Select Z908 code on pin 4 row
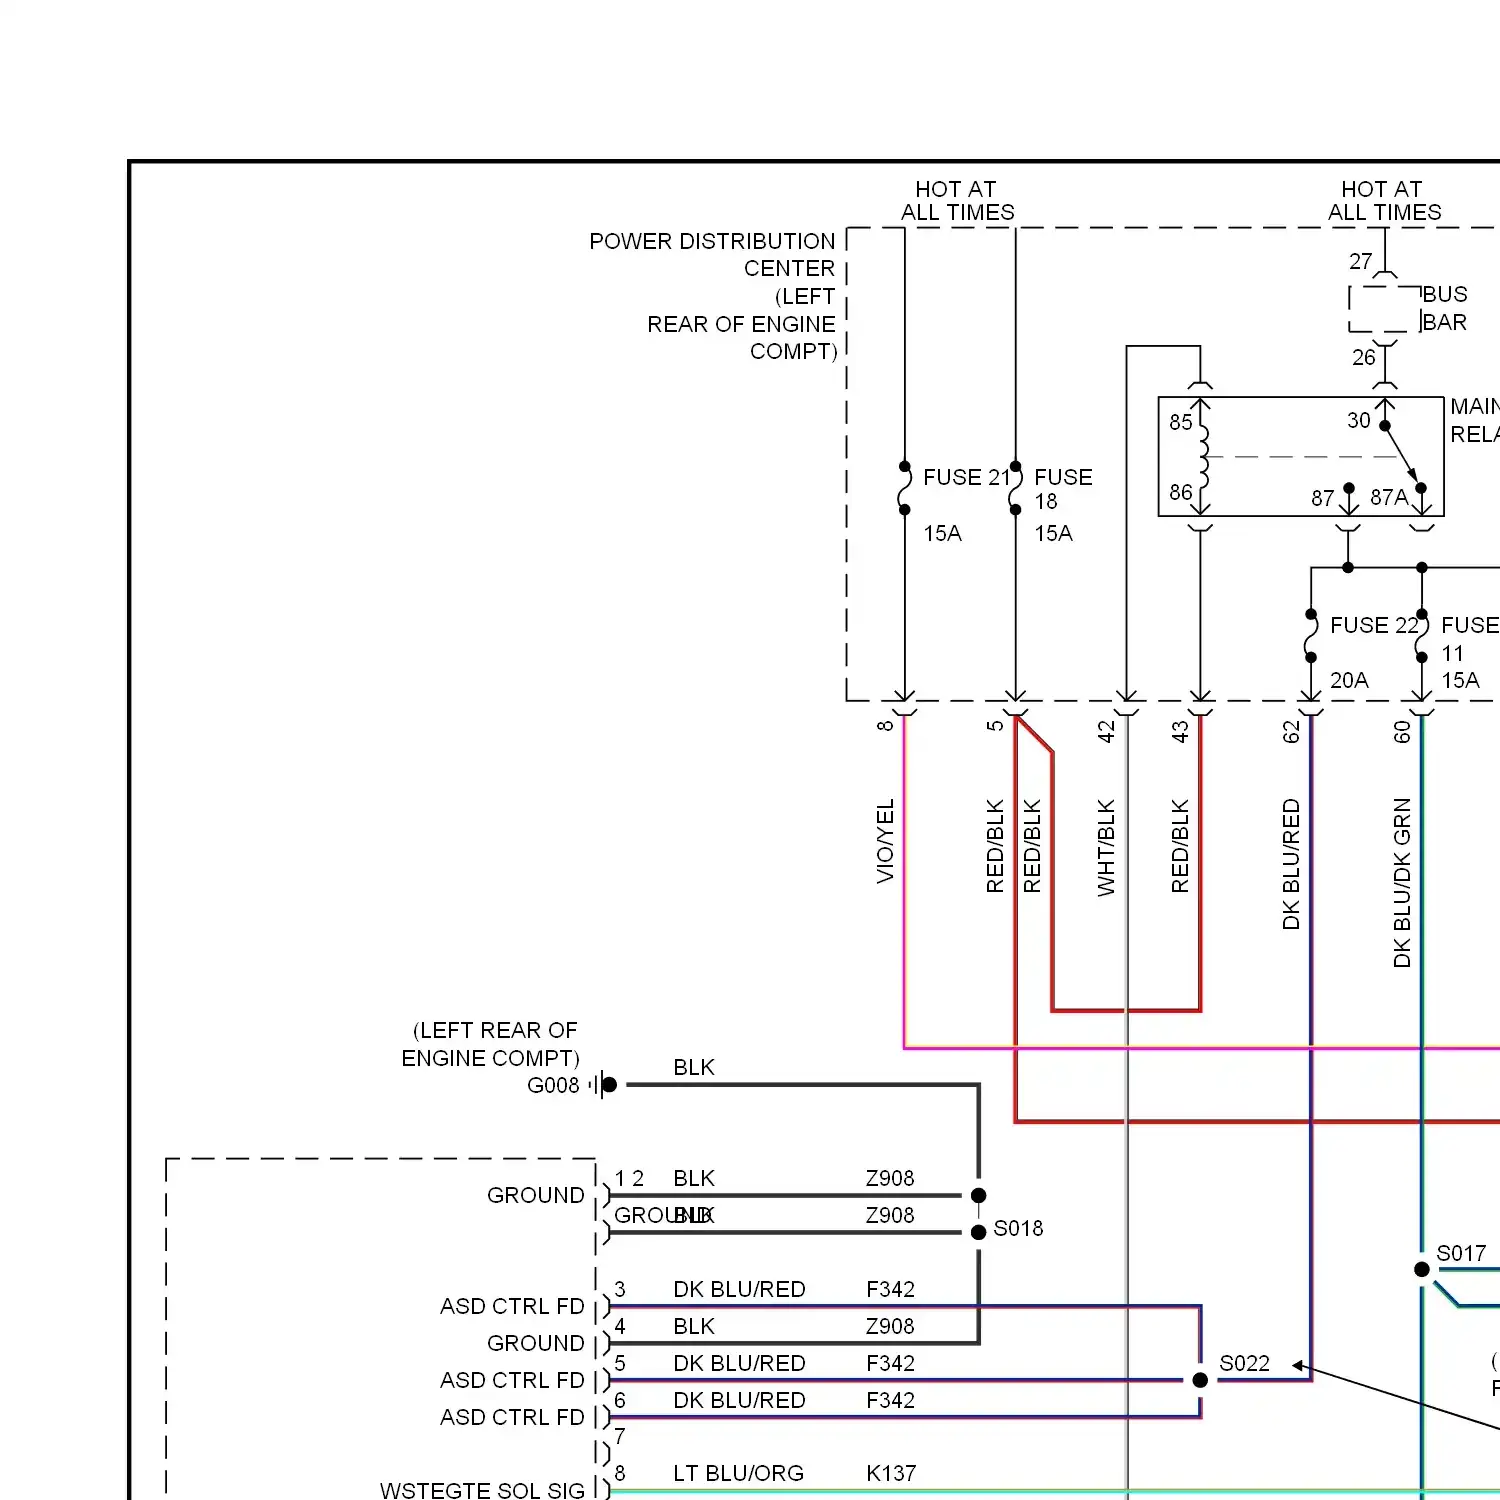1500x1500 pixels. tap(890, 1327)
